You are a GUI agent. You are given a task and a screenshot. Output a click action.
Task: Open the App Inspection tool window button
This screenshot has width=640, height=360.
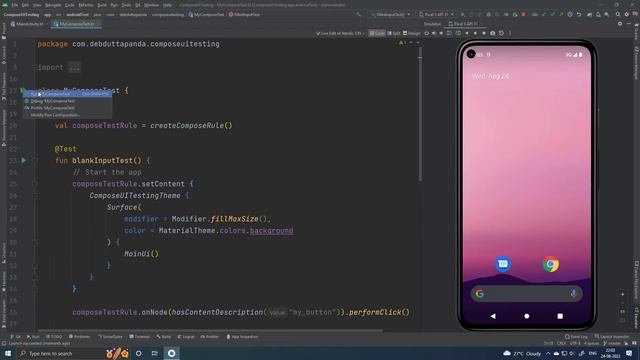click(x=242, y=337)
